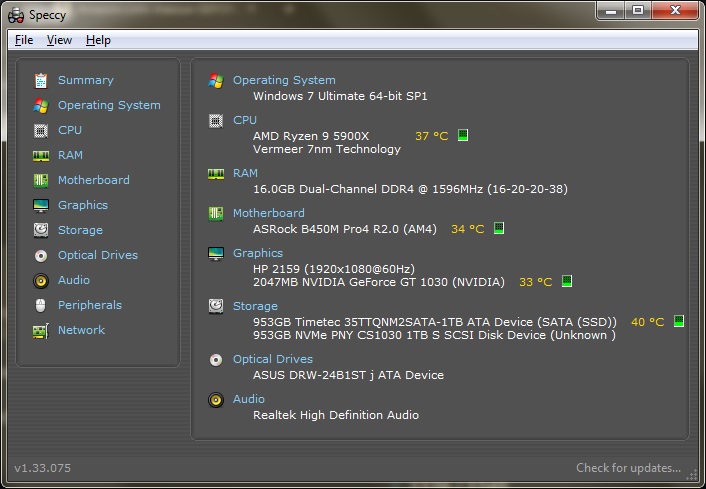Select the Network icon in the sidebar
This screenshot has height=489, width=706.
41,330
